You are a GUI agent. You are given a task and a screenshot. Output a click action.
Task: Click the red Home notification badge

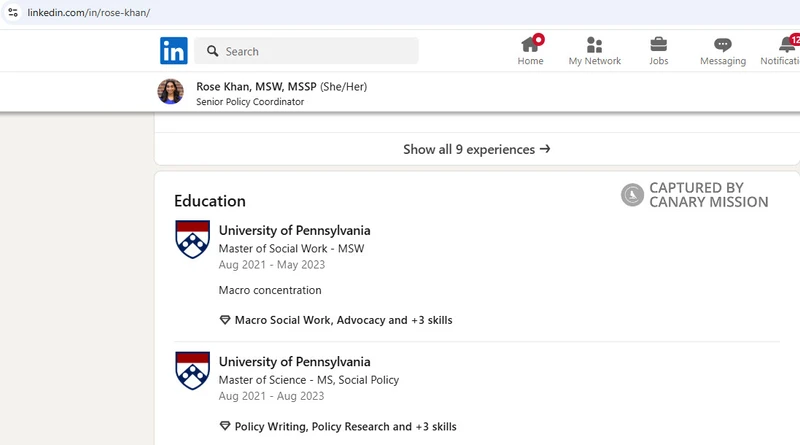point(538,39)
